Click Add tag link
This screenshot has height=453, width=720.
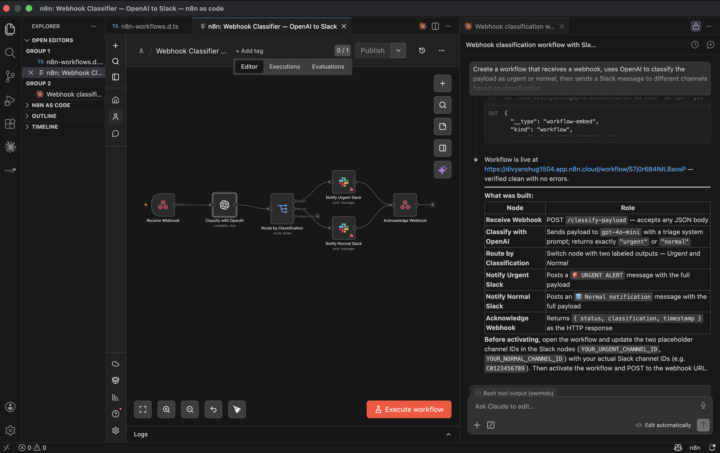coord(249,51)
